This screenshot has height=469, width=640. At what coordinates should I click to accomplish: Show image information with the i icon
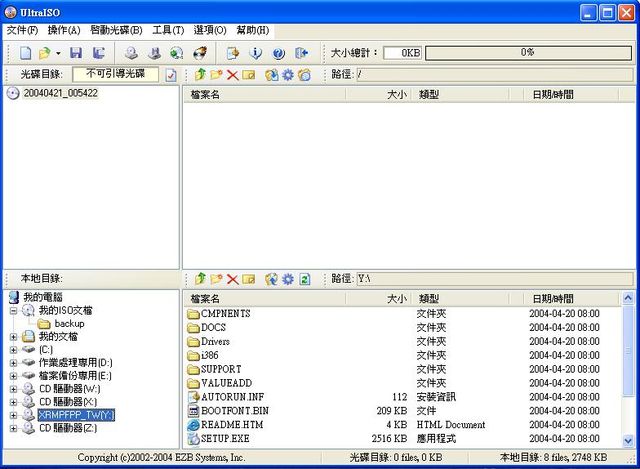tap(256, 53)
